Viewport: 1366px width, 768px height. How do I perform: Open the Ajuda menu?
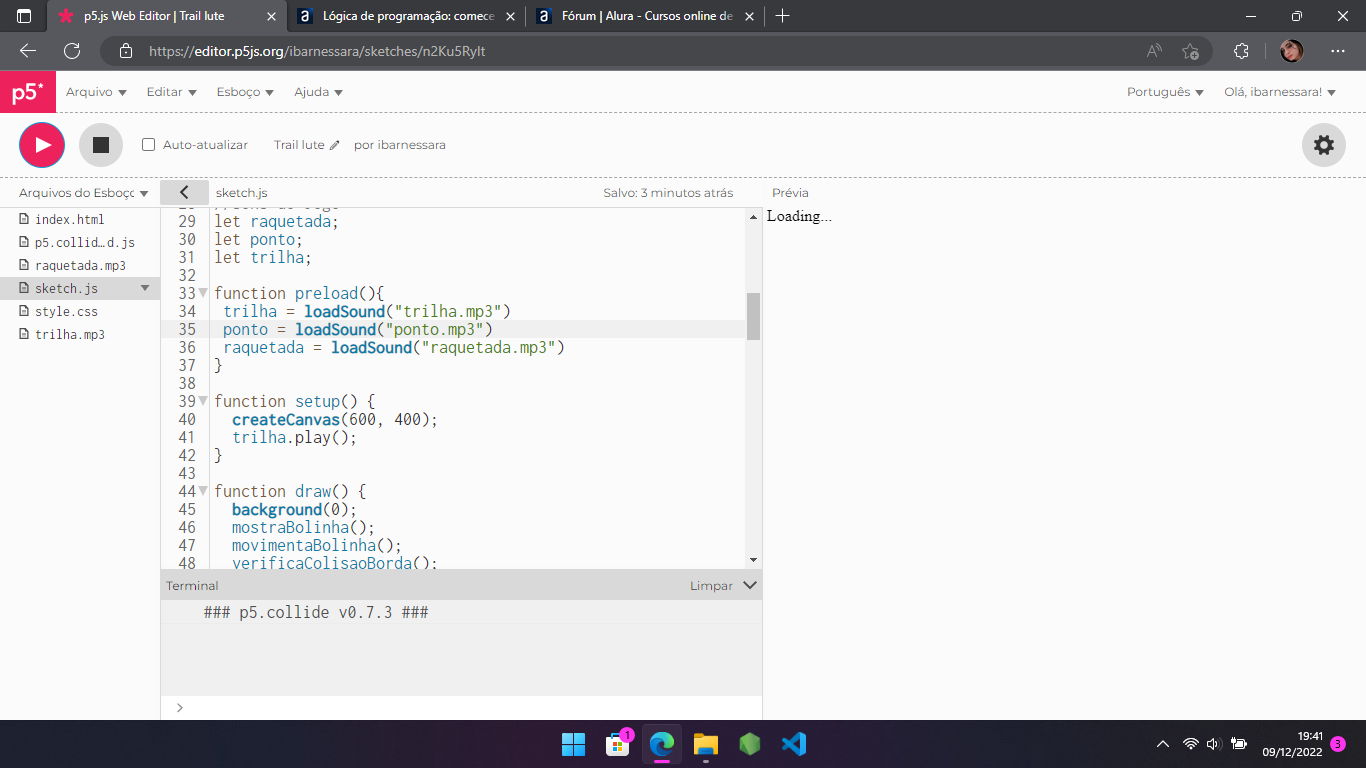[318, 92]
